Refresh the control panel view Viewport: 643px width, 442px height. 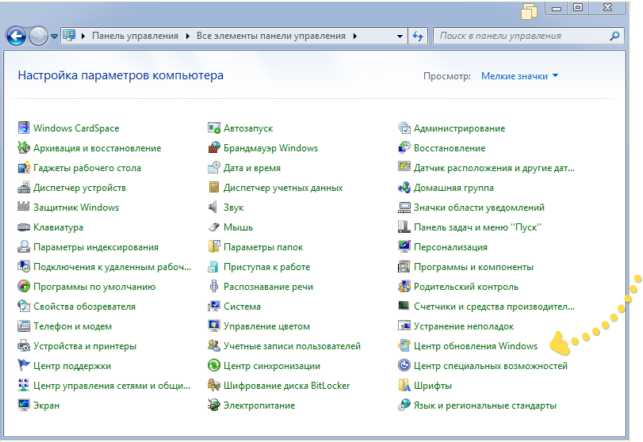(417, 36)
